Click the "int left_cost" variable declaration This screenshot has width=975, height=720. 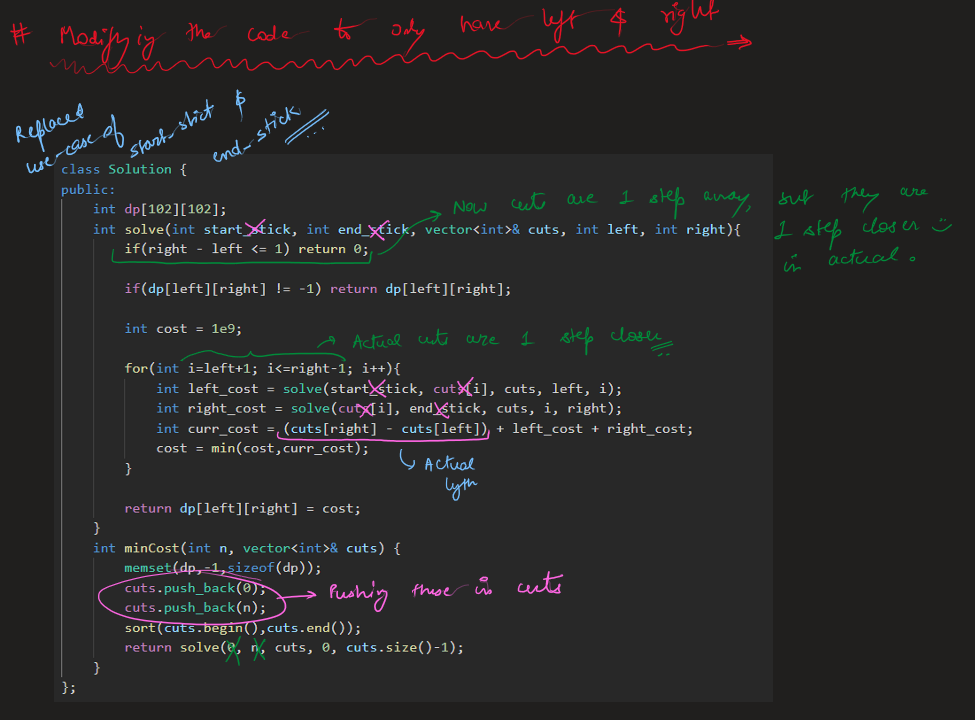(x=204, y=389)
